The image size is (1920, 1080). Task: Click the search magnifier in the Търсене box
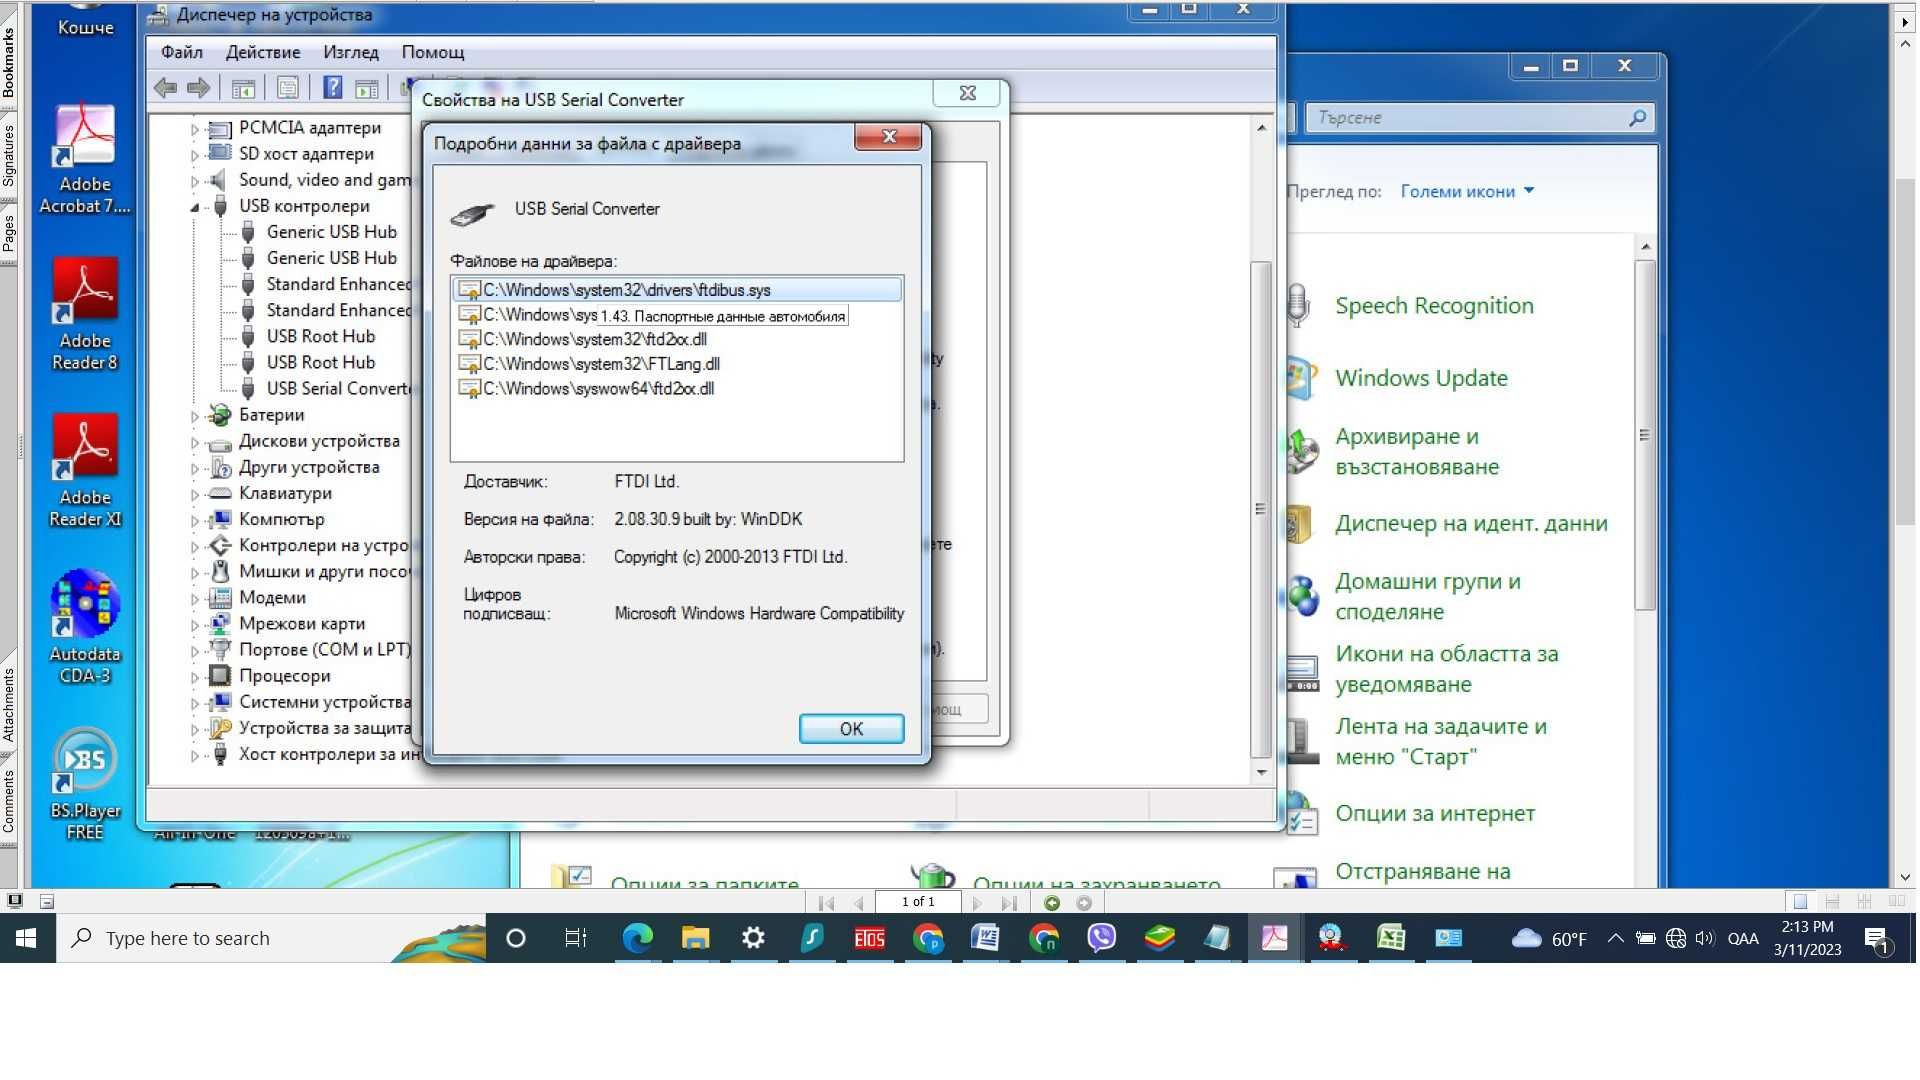[1637, 118]
